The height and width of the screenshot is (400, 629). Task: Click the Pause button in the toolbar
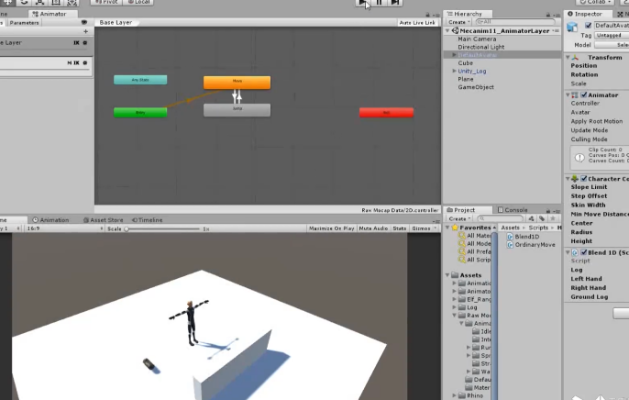379,2
